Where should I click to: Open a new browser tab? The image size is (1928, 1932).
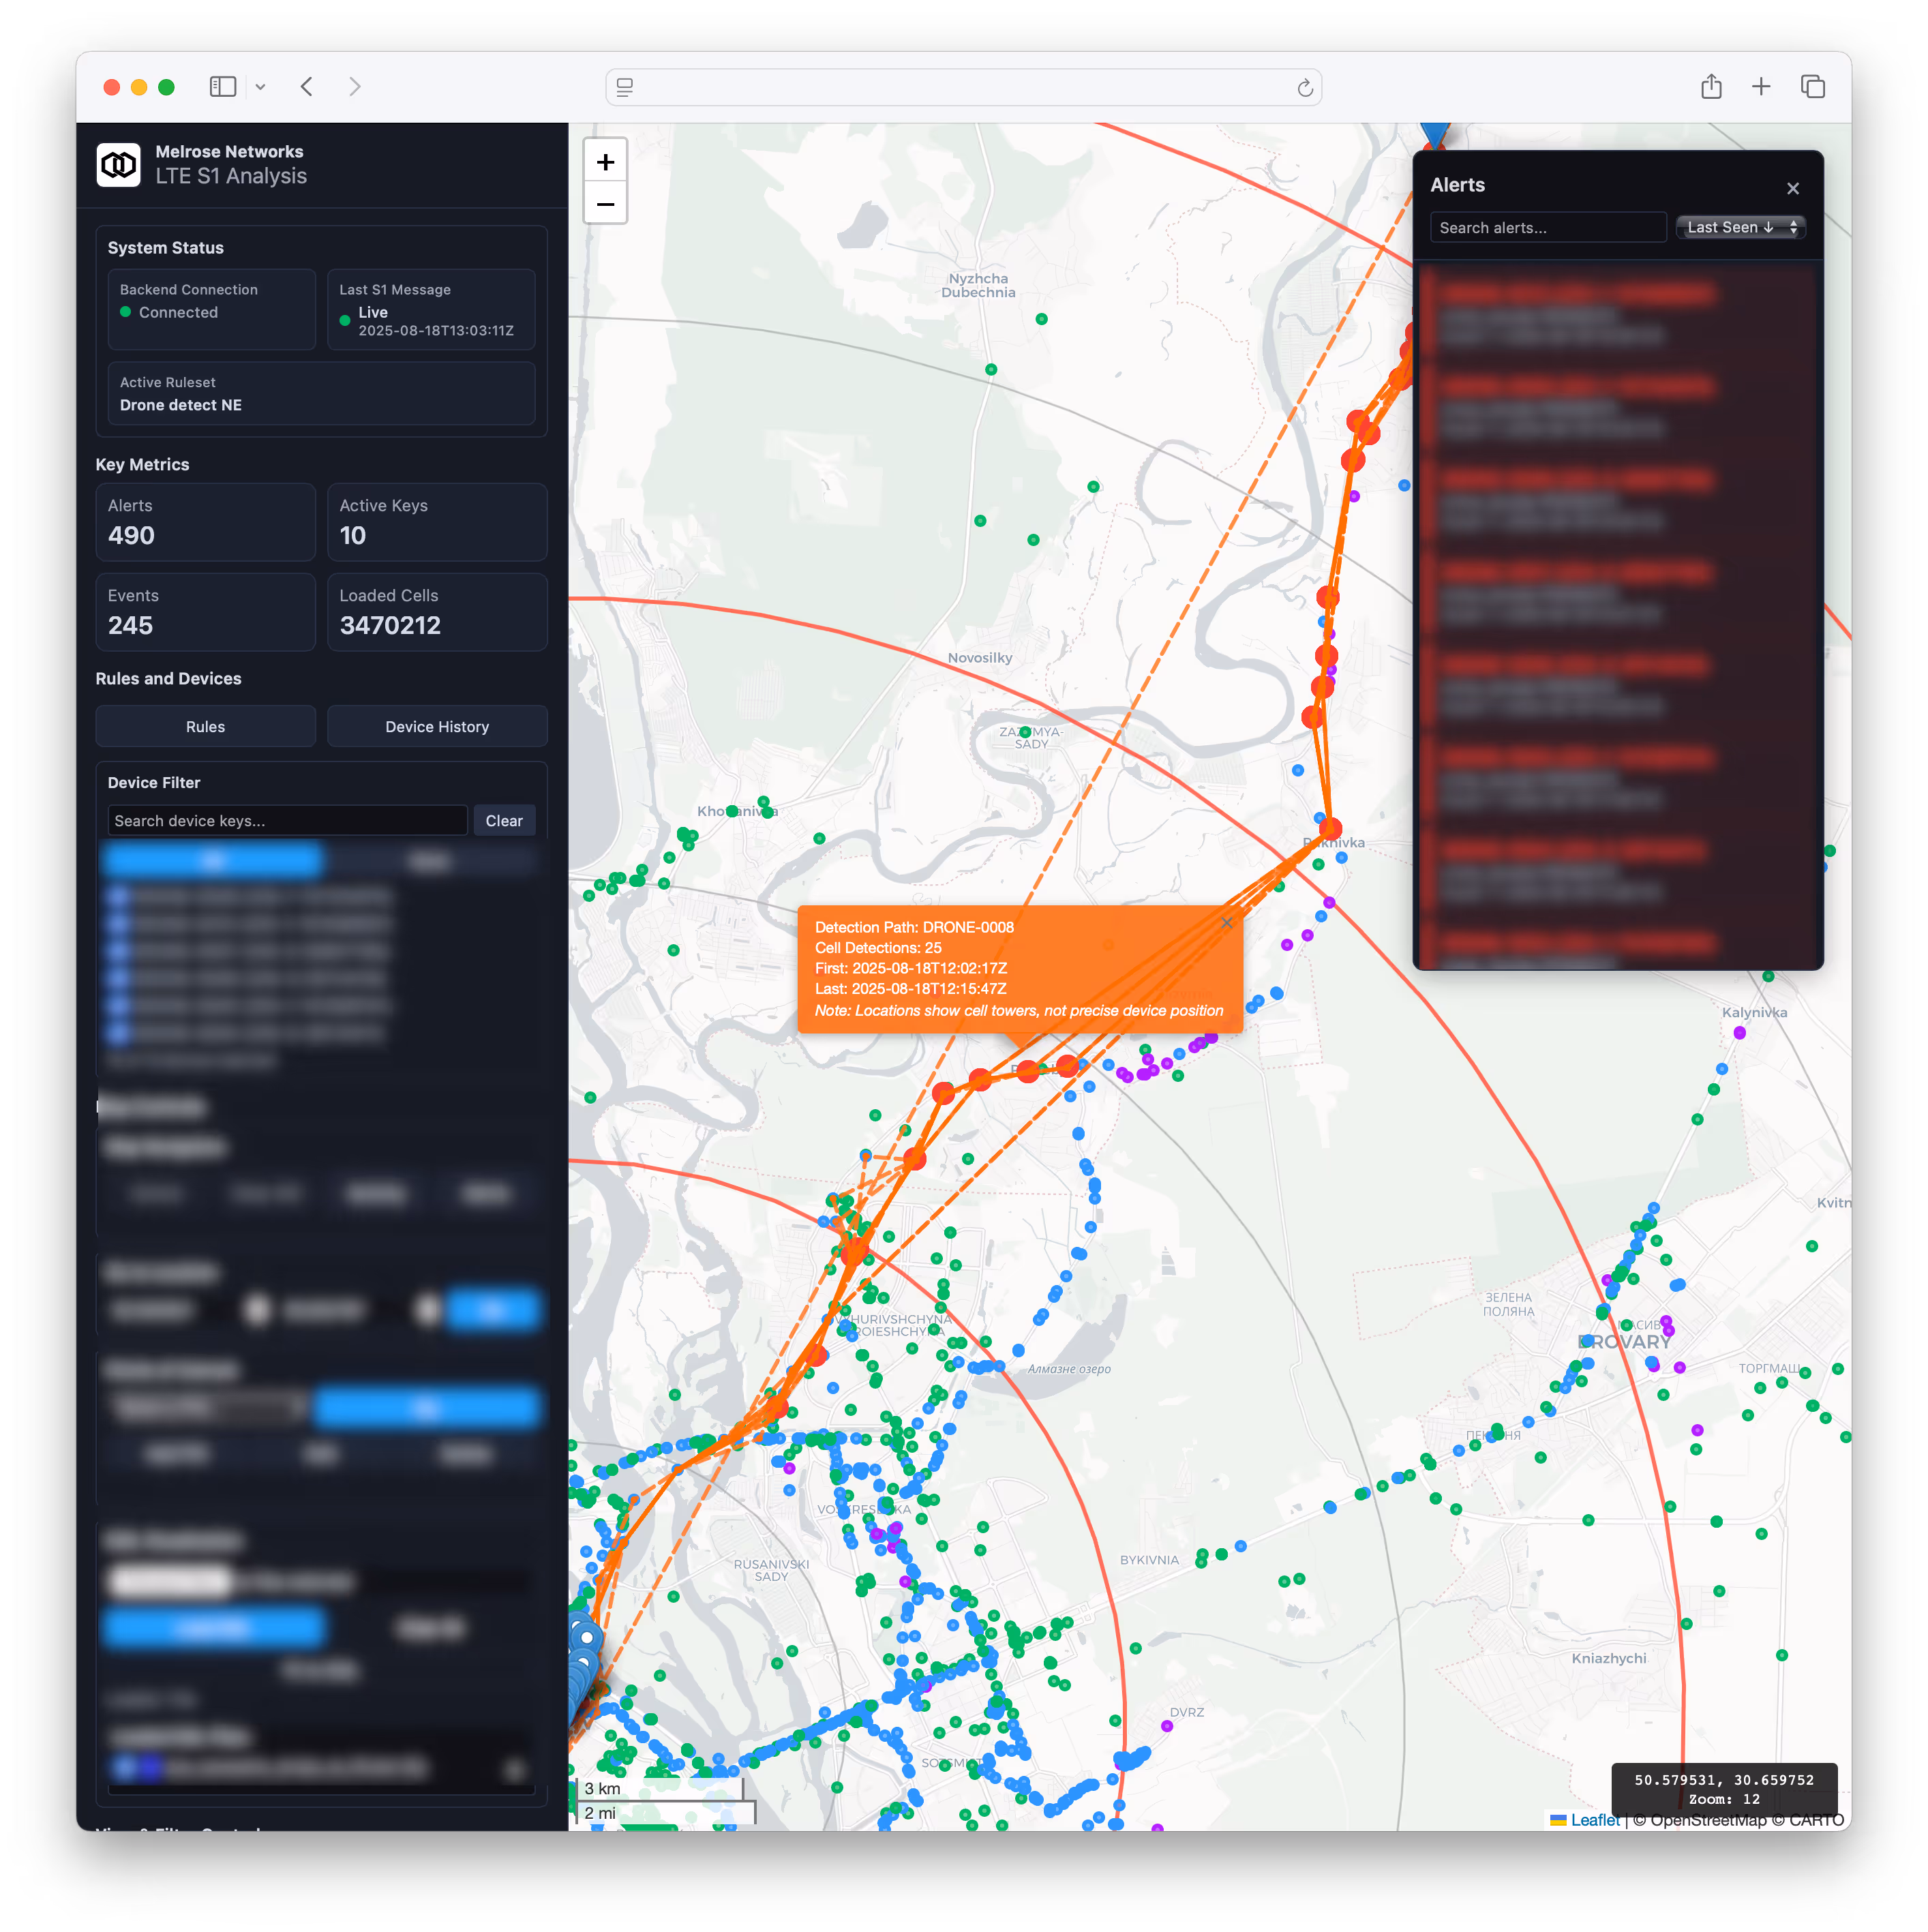(x=1760, y=87)
